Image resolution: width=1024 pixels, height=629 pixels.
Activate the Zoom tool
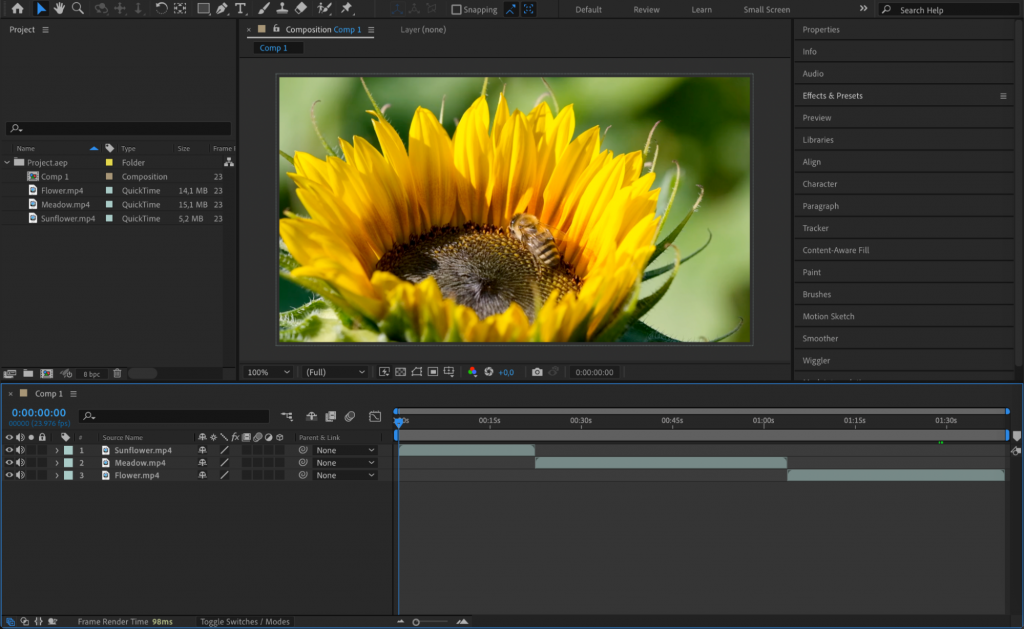pos(79,9)
